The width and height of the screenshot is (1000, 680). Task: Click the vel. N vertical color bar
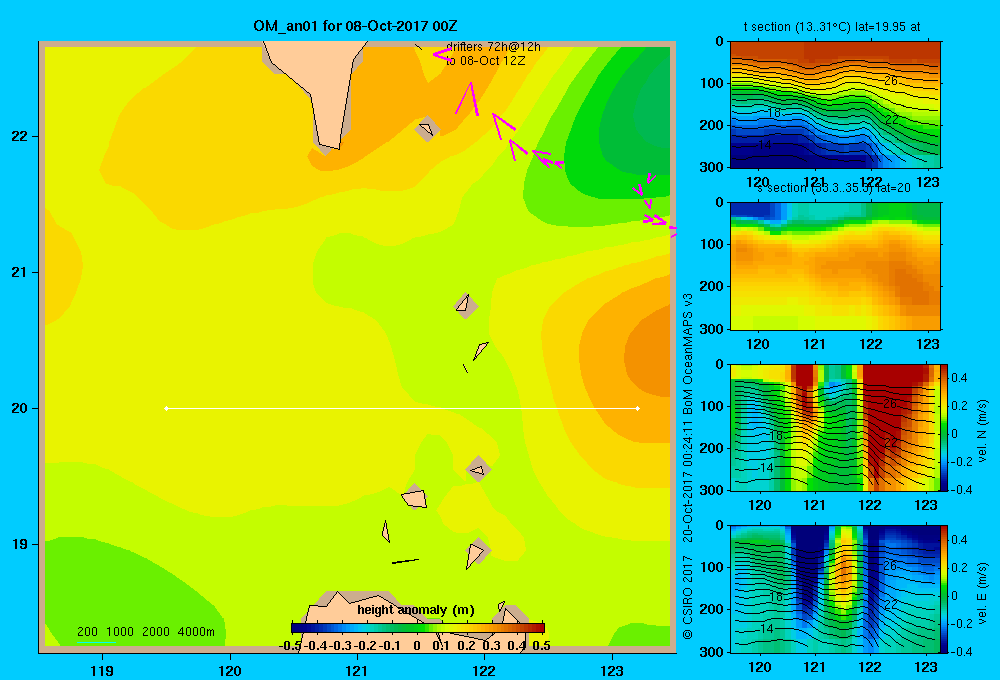[945, 427]
